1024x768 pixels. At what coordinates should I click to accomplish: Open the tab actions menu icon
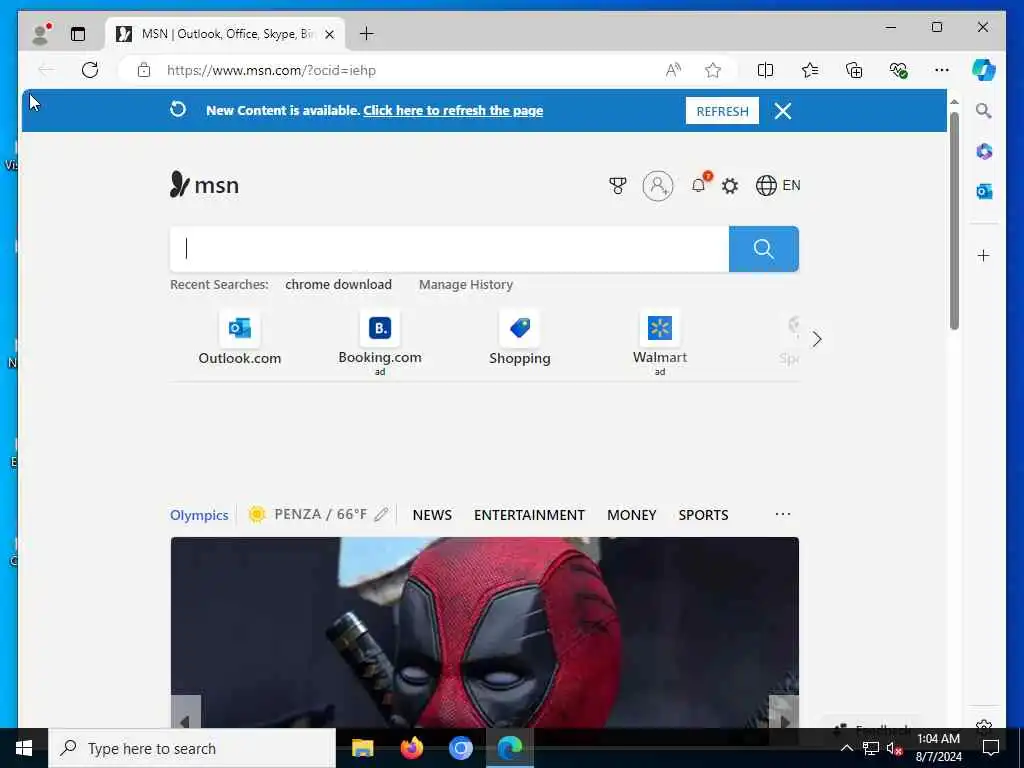click(78, 34)
